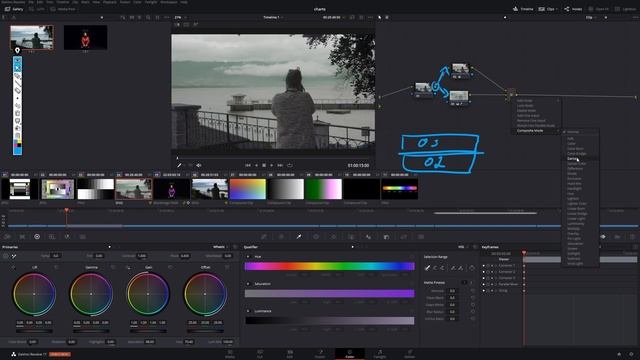Toggle the Nodes panel button

tap(573, 9)
